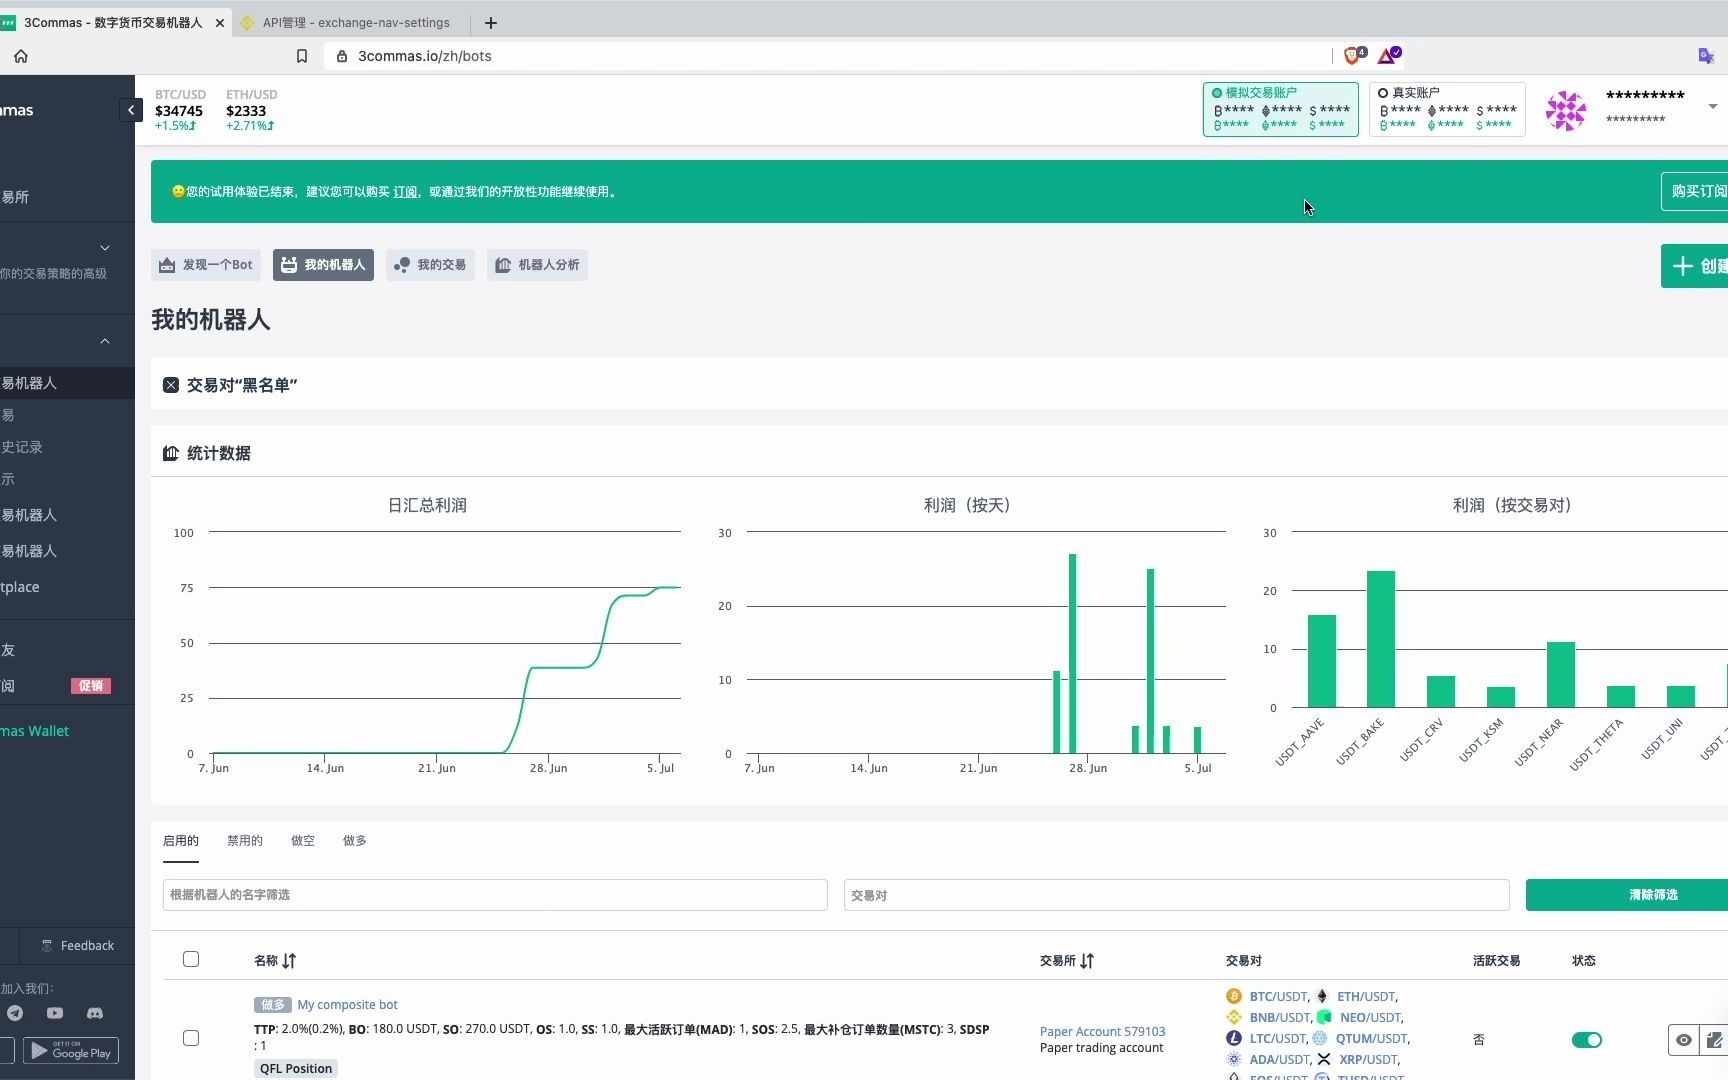The height and width of the screenshot is (1080, 1728).
Task: Open the YouTube social icon
Action: pyautogui.click(x=55, y=1013)
